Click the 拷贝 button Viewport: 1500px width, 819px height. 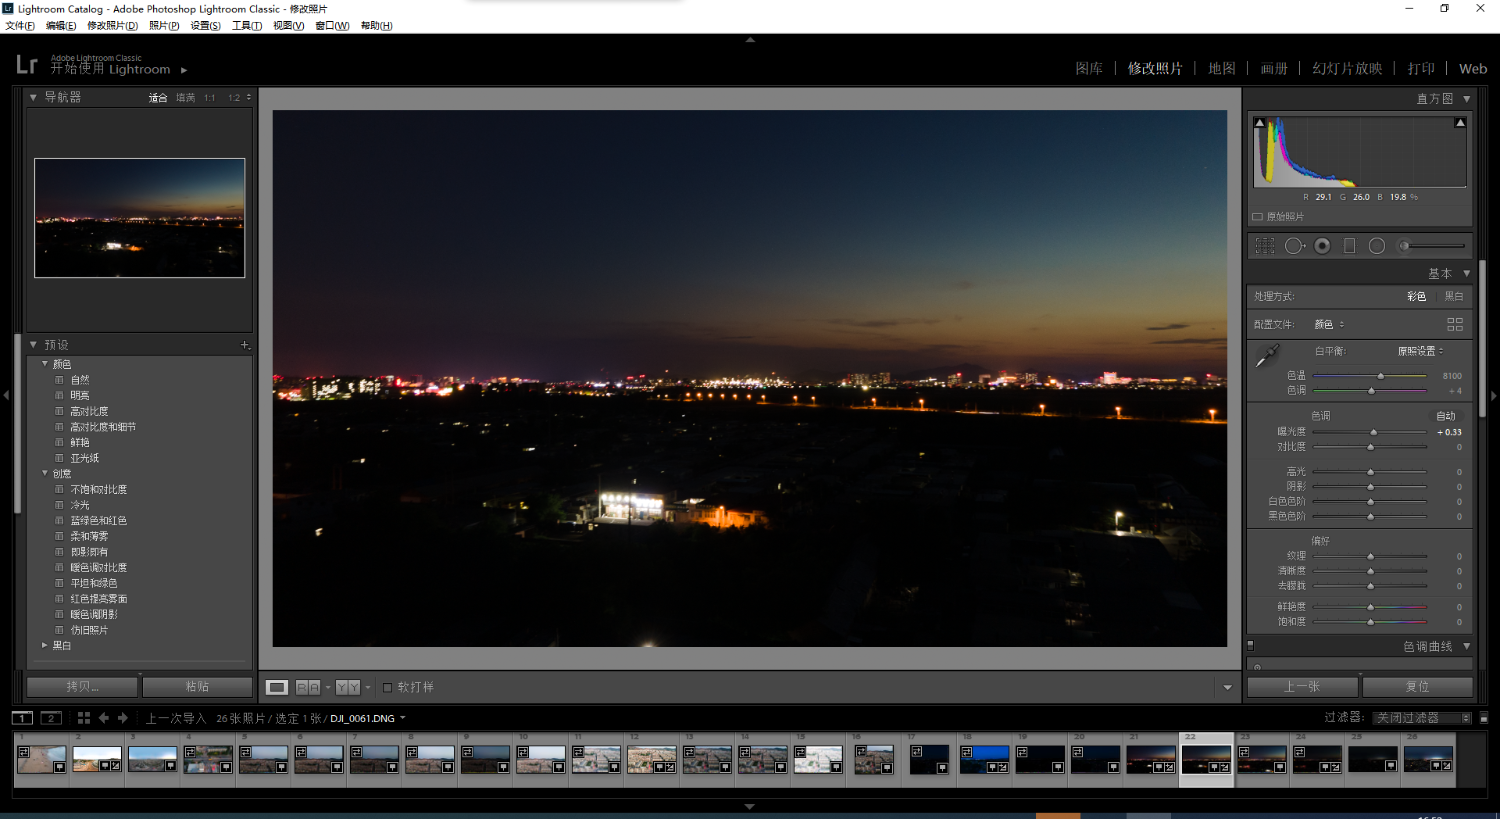[82, 687]
